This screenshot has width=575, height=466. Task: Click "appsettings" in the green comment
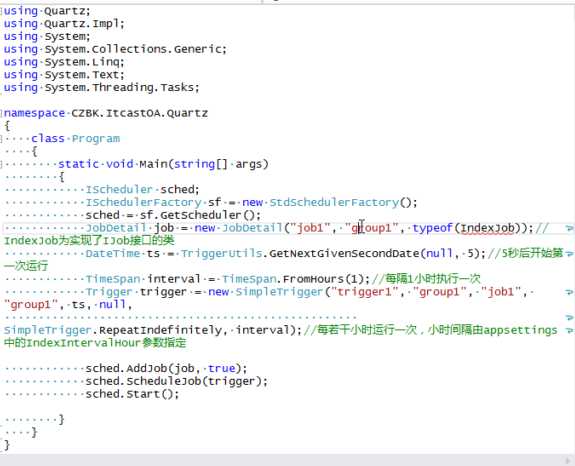(520, 330)
